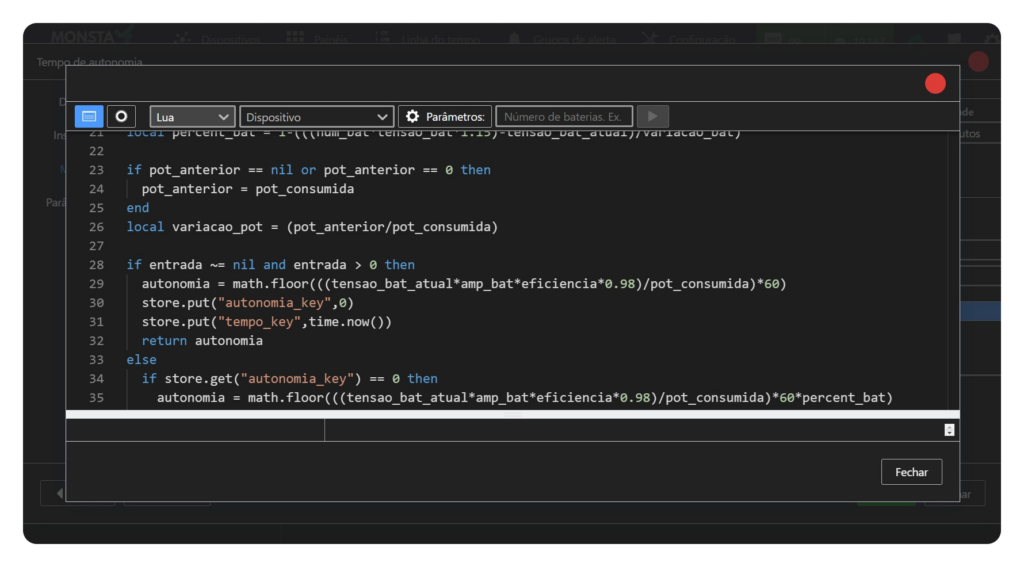Select the blue panel layout icon
This screenshot has width=1024, height=567.
pos(89,116)
